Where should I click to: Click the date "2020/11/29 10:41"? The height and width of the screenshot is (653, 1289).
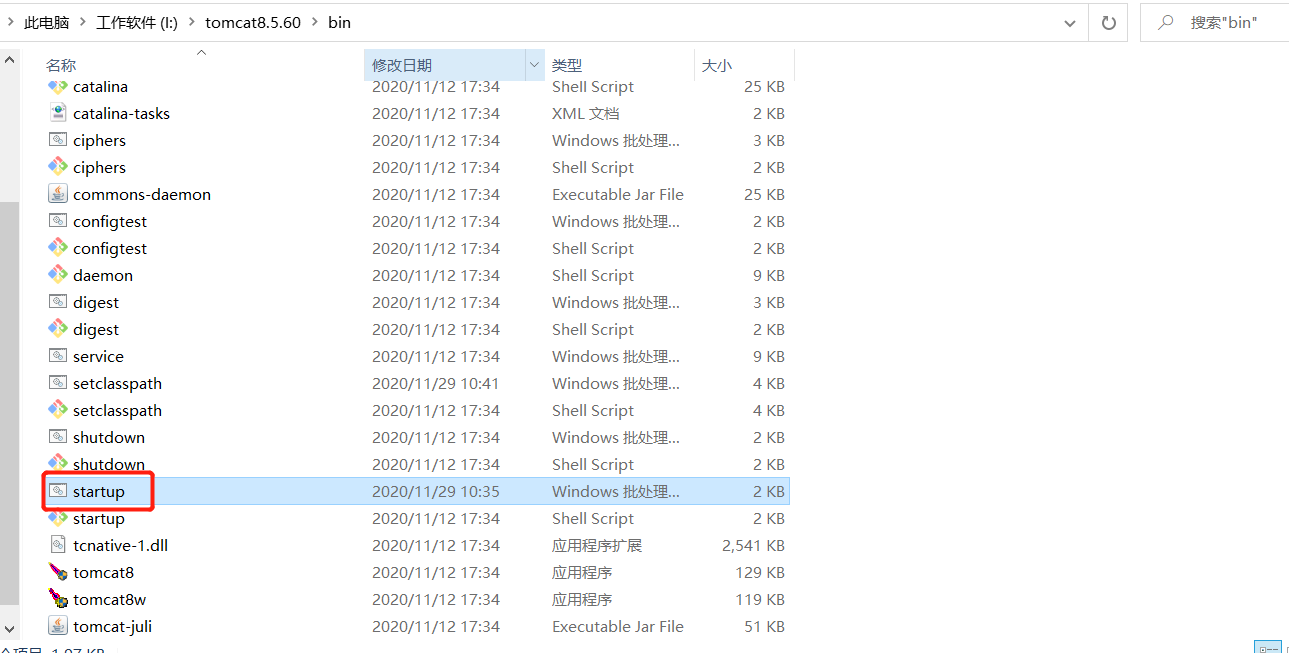click(435, 383)
